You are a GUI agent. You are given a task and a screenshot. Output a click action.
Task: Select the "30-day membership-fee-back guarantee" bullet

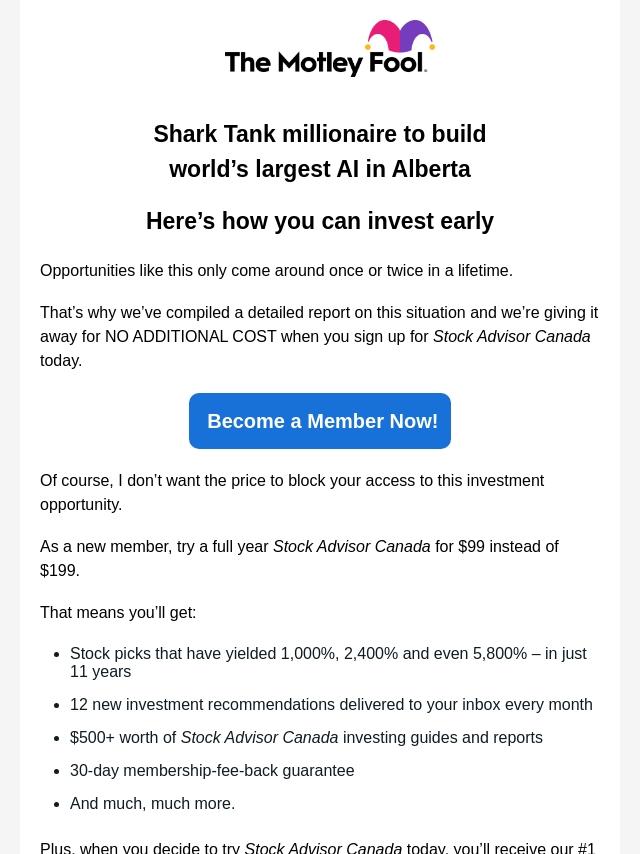[x=212, y=770]
